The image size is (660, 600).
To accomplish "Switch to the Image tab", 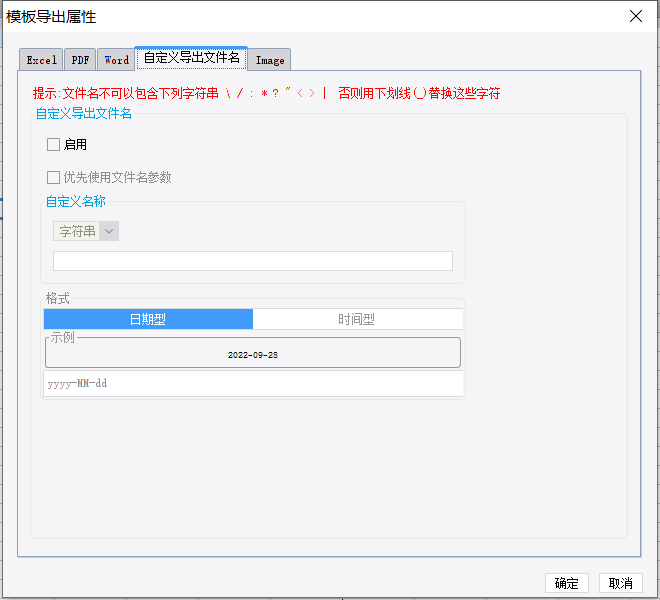I will click(x=270, y=60).
